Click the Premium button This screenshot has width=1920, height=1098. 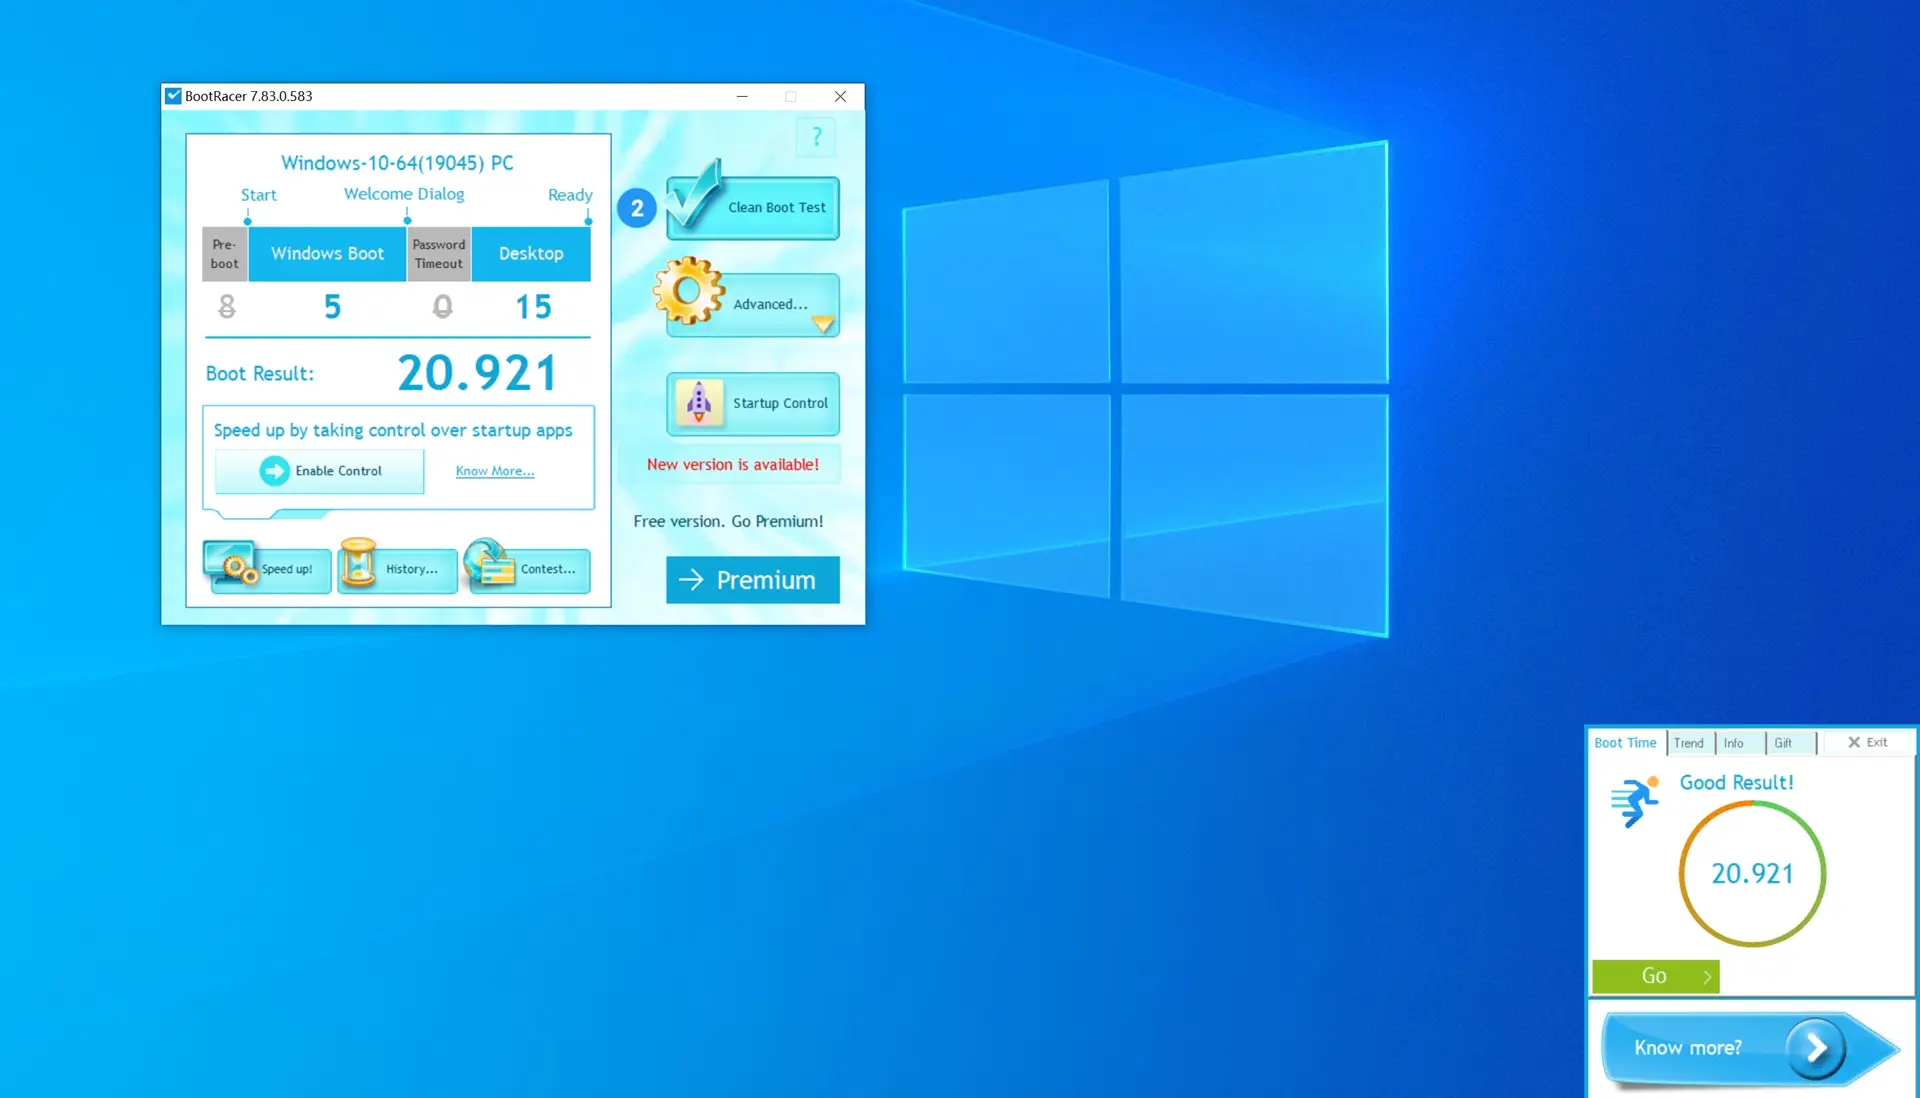tap(753, 580)
